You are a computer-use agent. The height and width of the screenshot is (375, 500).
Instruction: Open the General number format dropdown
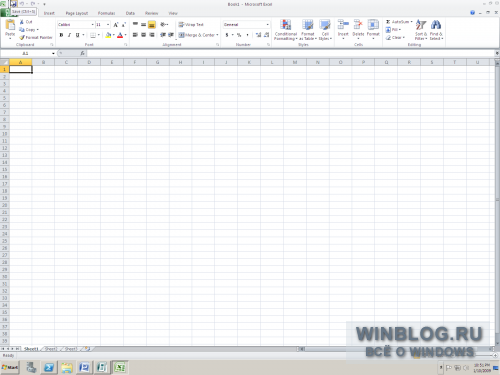pyautogui.click(x=267, y=25)
